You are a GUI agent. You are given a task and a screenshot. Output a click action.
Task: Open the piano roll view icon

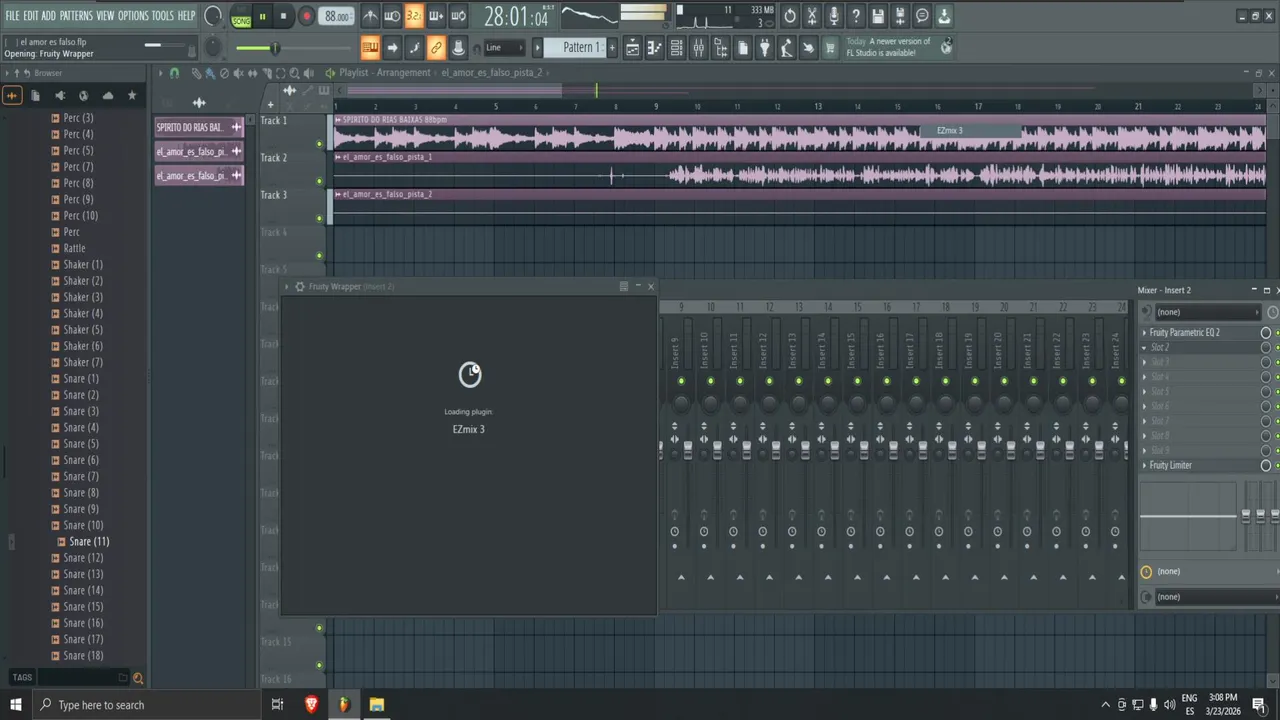click(654, 47)
